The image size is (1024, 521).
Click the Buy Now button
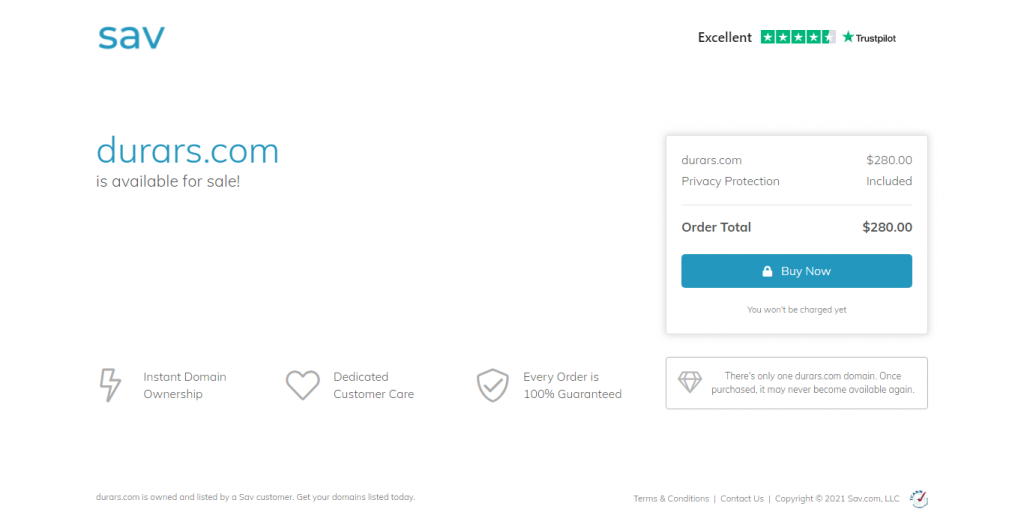796,271
